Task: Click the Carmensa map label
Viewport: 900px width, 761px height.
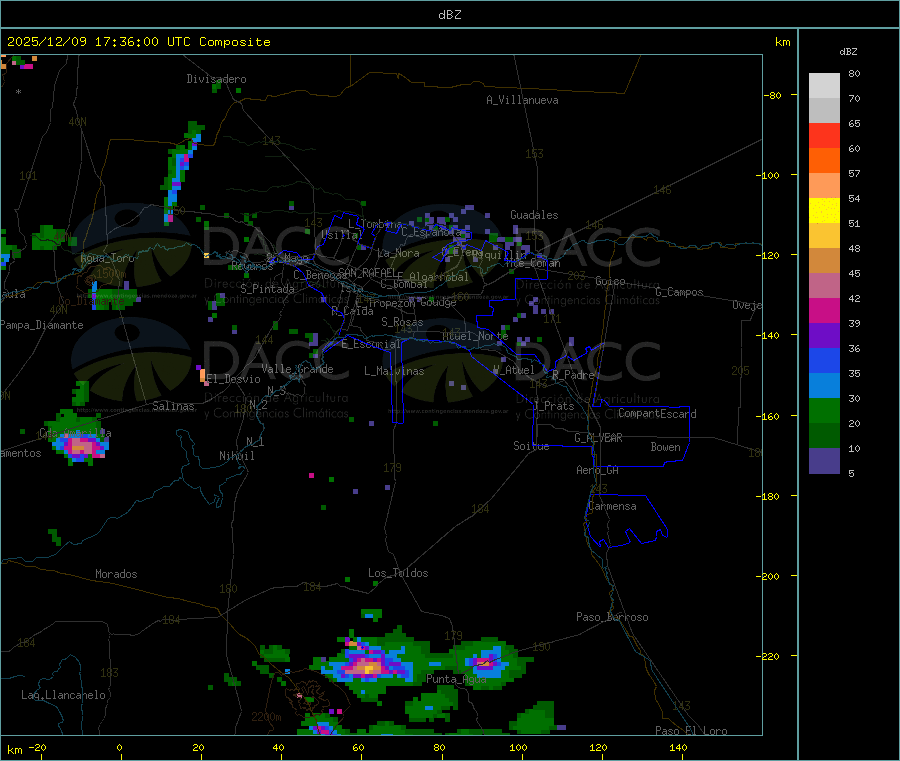Action: click(x=612, y=506)
